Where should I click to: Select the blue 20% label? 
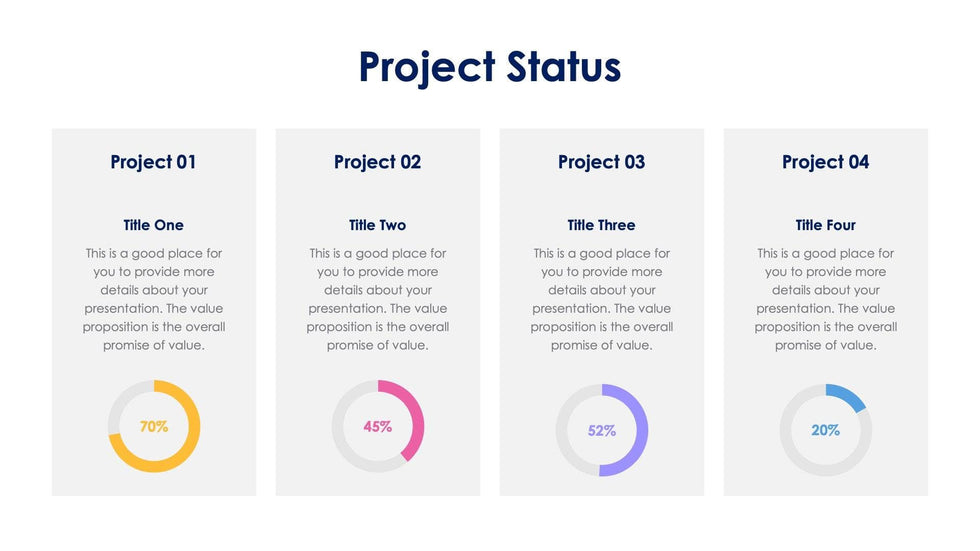825,431
